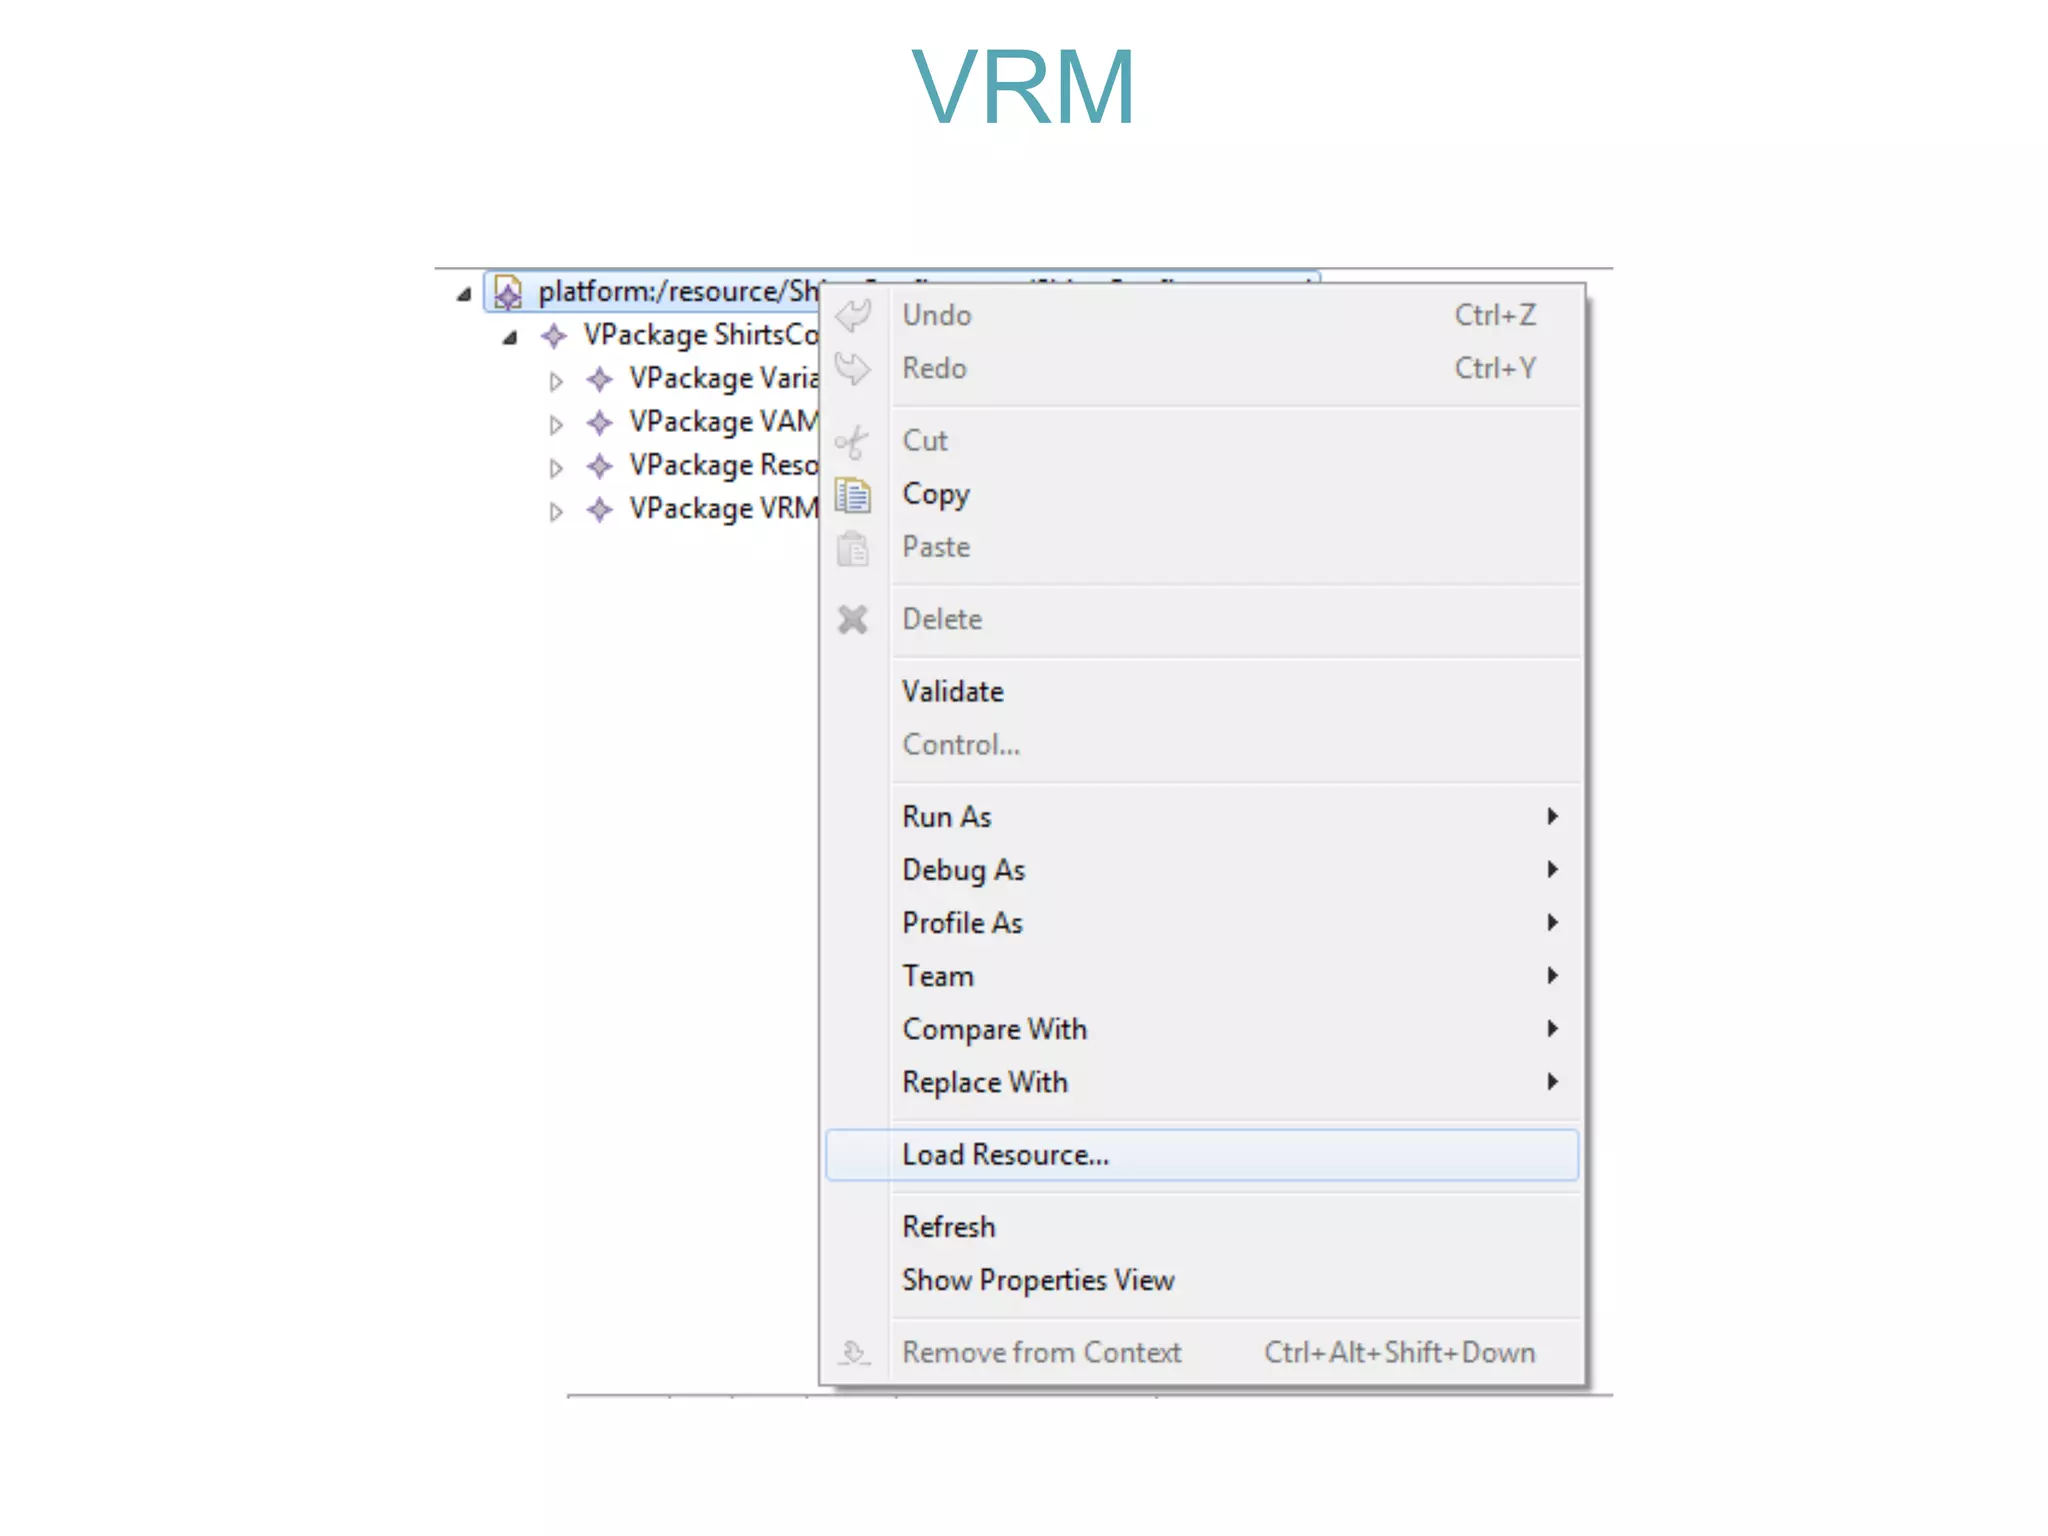Choose Paste menu entry
The height and width of the screenshot is (1536, 2048).
[1202, 548]
